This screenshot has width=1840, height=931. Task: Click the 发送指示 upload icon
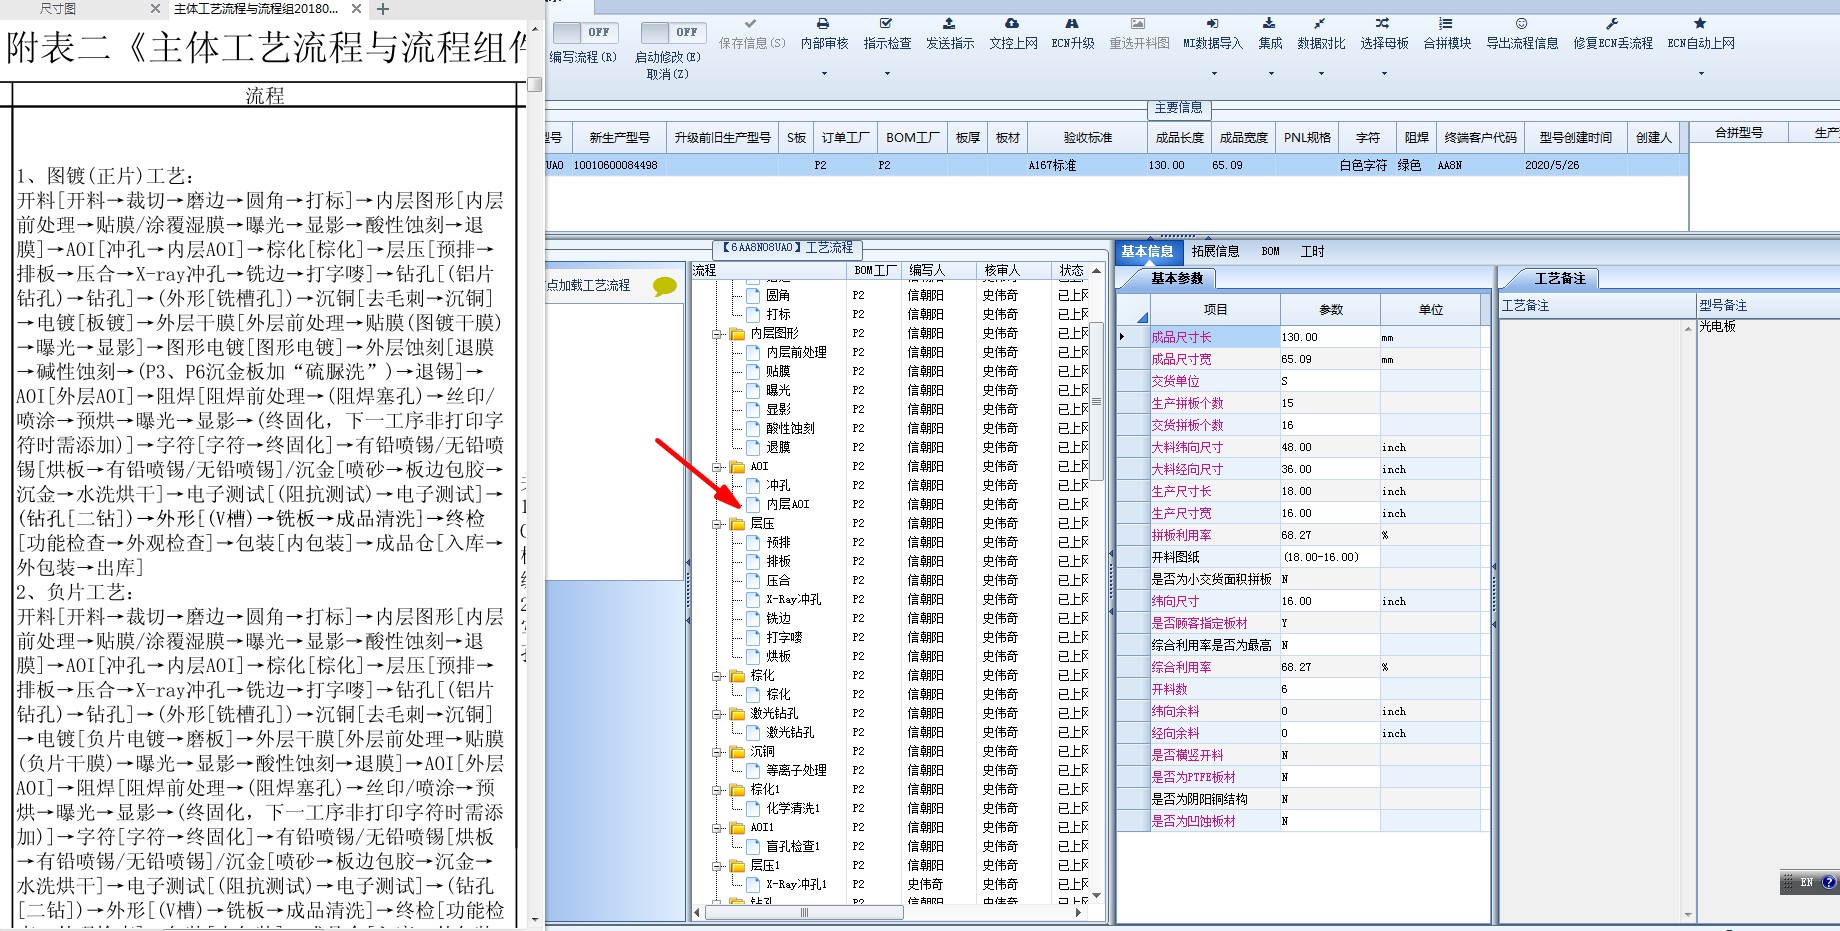coord(949,23)
